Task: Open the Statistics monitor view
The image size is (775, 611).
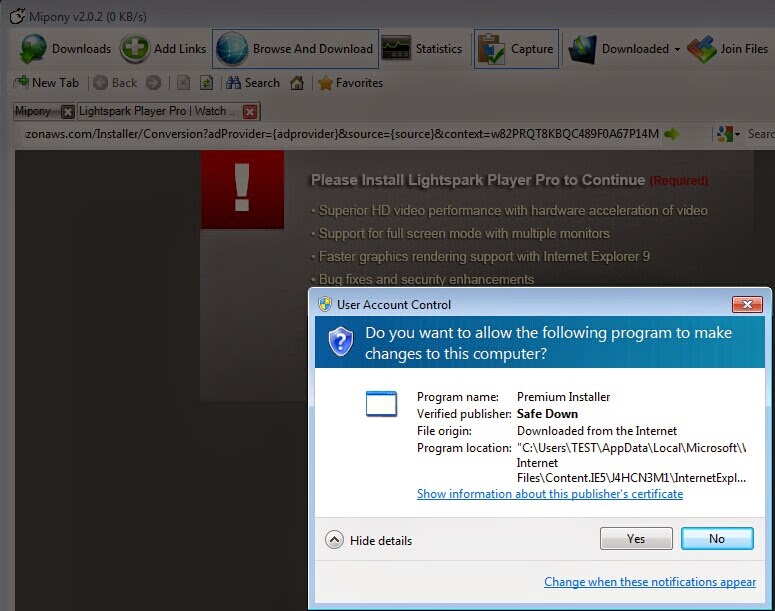Action: point(422,48)
